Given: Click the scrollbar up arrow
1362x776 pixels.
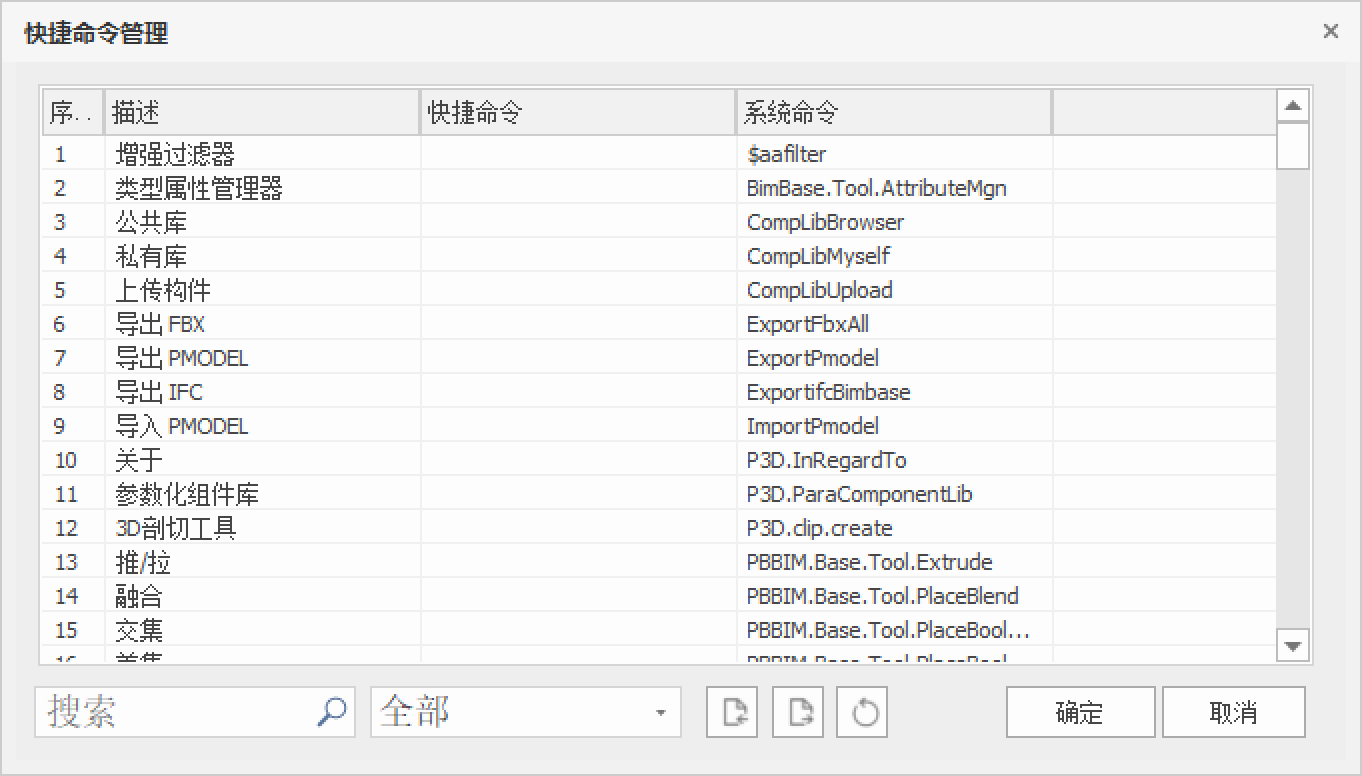Looking at the screenshot, I should [1293, 106].
